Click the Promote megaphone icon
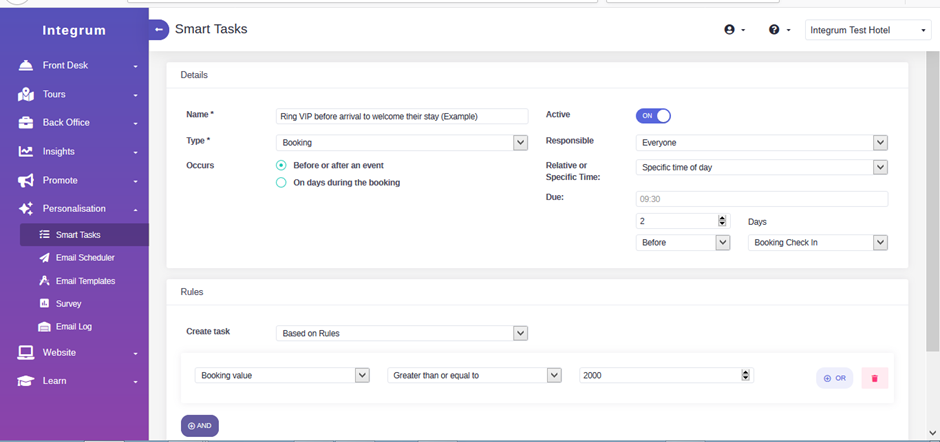The image size is (940, 442). click(x=26, y=181)
